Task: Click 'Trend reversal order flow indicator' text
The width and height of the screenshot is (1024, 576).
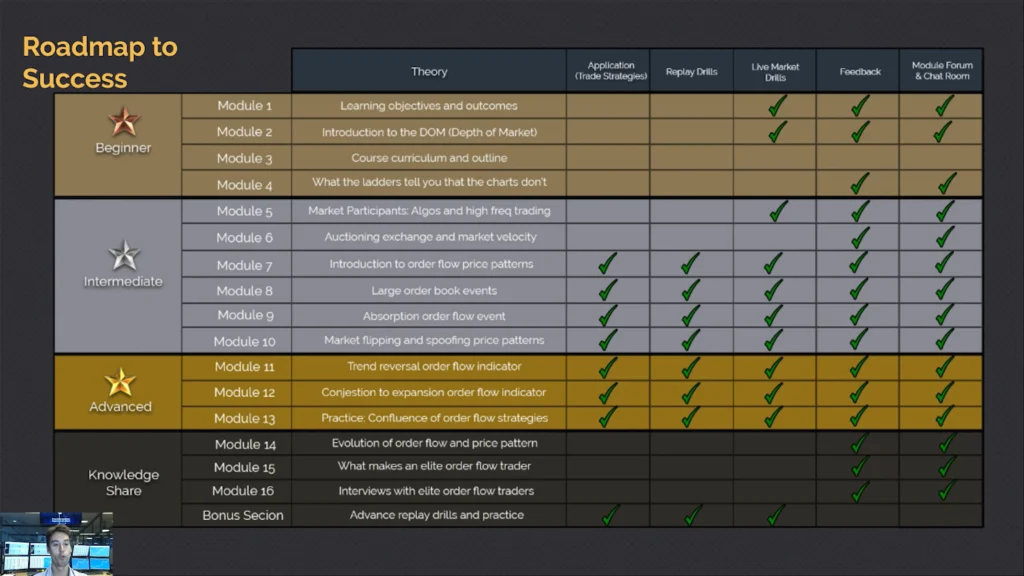Action: tap(434, 366)
